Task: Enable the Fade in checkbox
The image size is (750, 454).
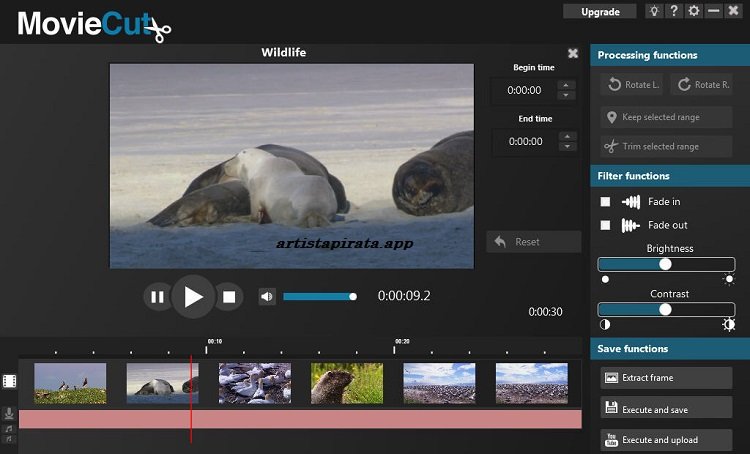Action: pyautogui.click(x=606, y=202)
